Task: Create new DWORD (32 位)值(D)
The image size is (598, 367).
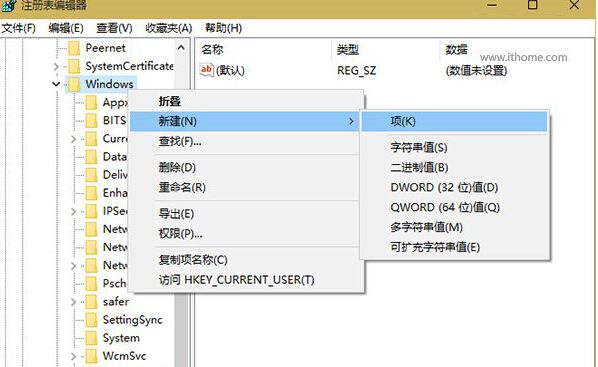Action: pyautogui.click(x=454, y=187)
